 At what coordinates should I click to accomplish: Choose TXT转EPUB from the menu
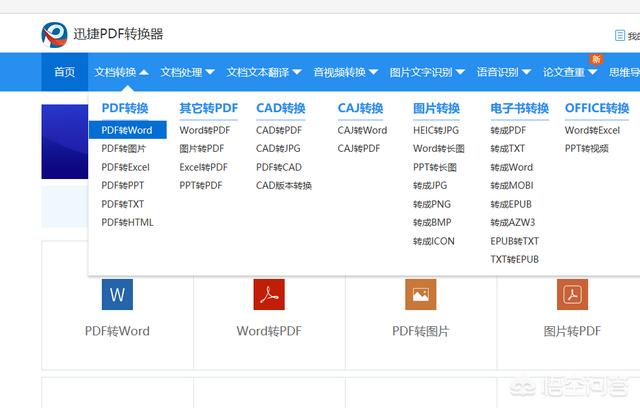(x=514, y=259)
